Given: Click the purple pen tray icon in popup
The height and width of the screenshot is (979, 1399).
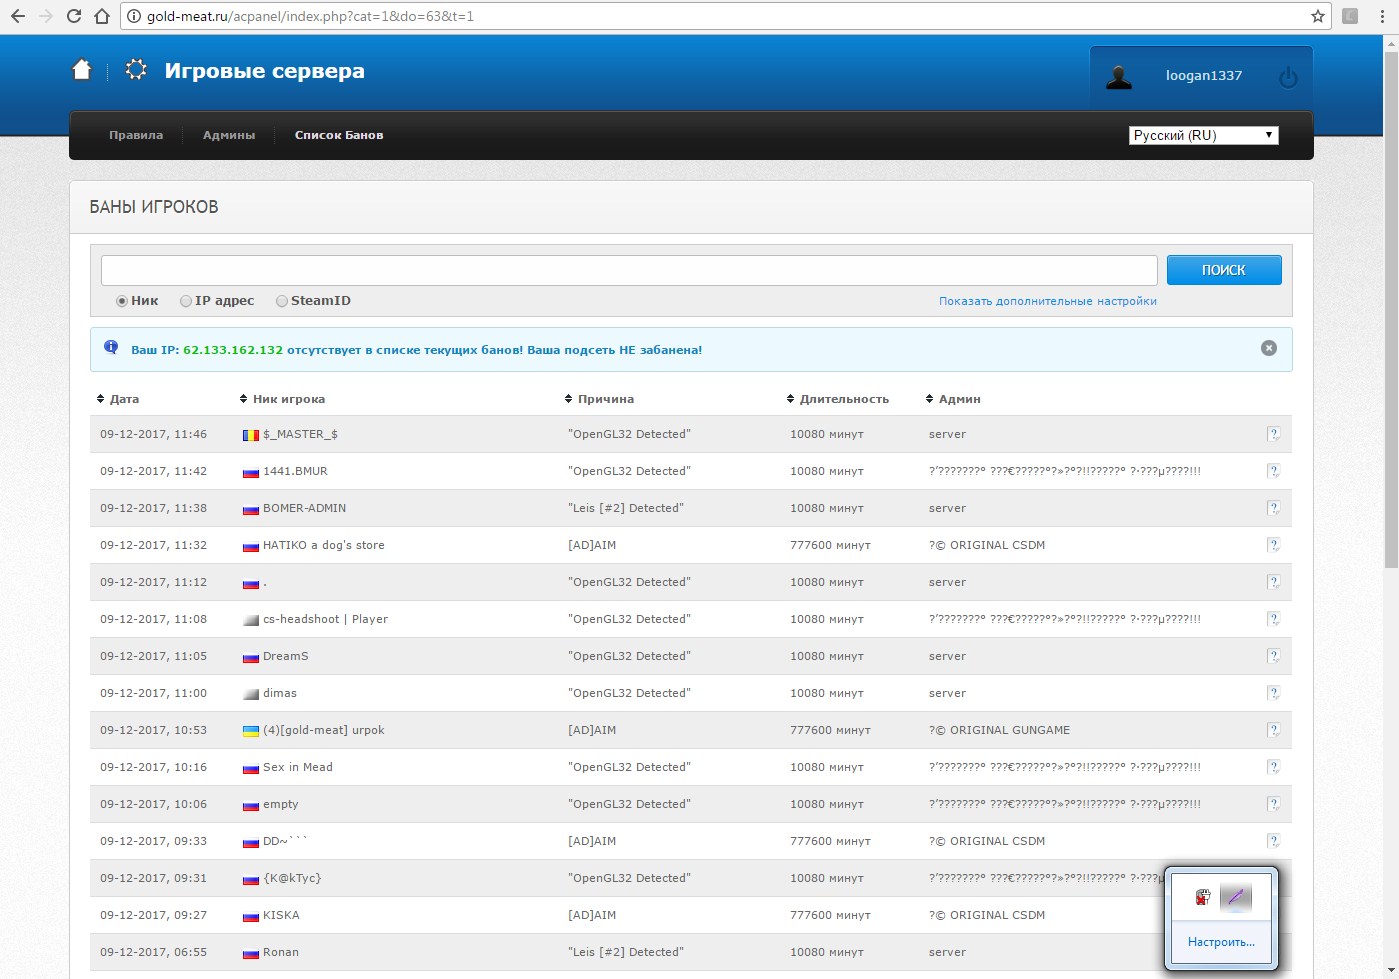Looking at the screenshot, I should click(x=1236, y=897).
